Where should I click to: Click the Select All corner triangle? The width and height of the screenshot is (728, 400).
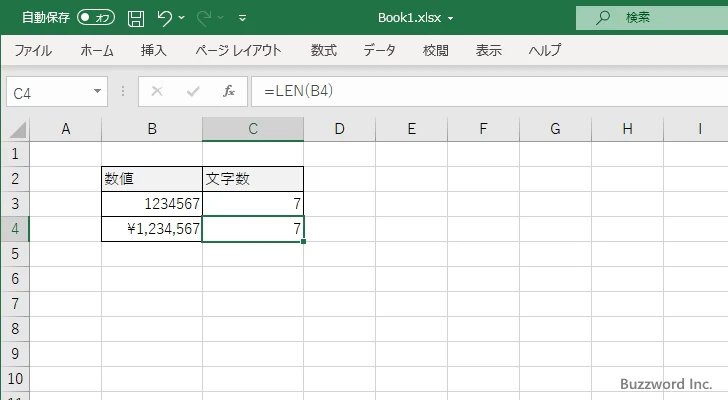[x=17, y=129]
